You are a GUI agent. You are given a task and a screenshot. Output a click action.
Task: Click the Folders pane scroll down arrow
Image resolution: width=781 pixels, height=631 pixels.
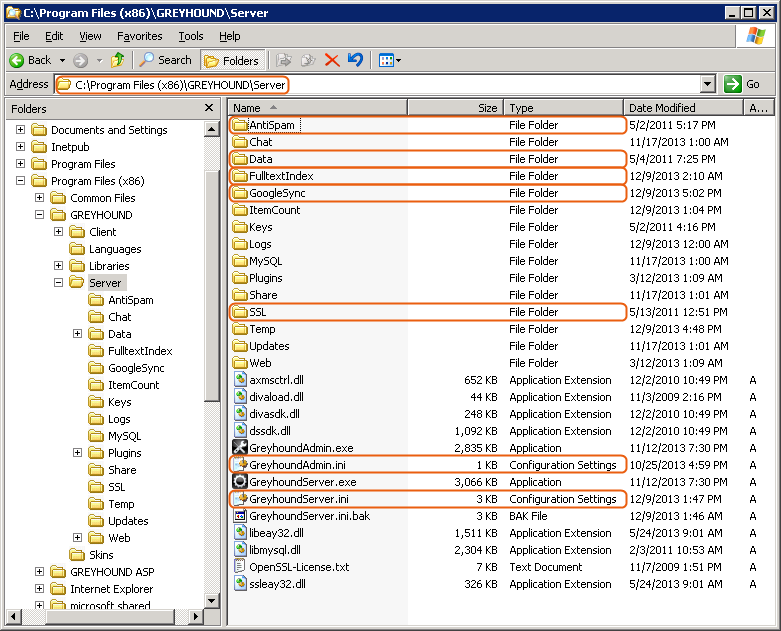(x=212, y=600)
